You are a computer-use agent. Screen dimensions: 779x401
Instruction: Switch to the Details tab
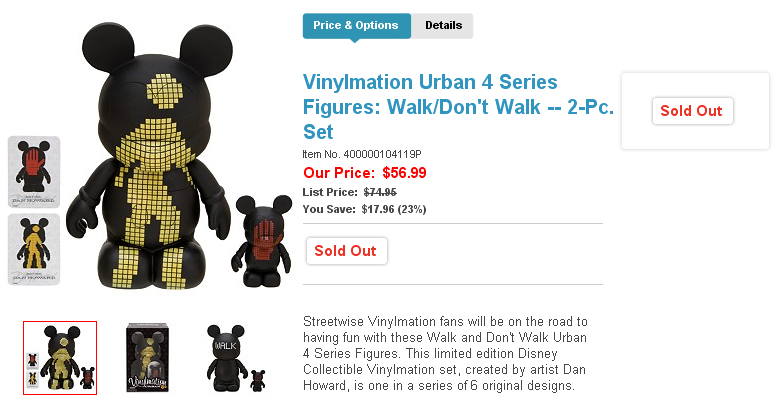click(x=443, y=26)
